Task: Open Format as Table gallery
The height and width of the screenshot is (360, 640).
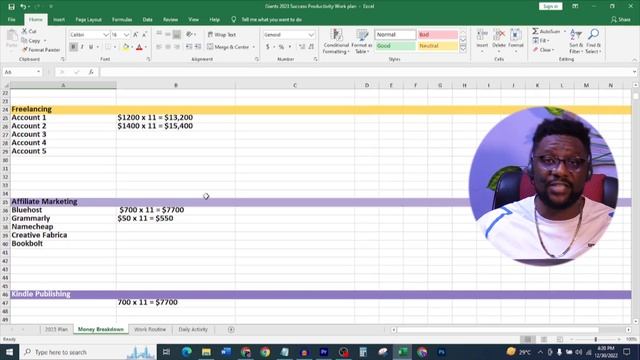Action: [x=362, y=41]
